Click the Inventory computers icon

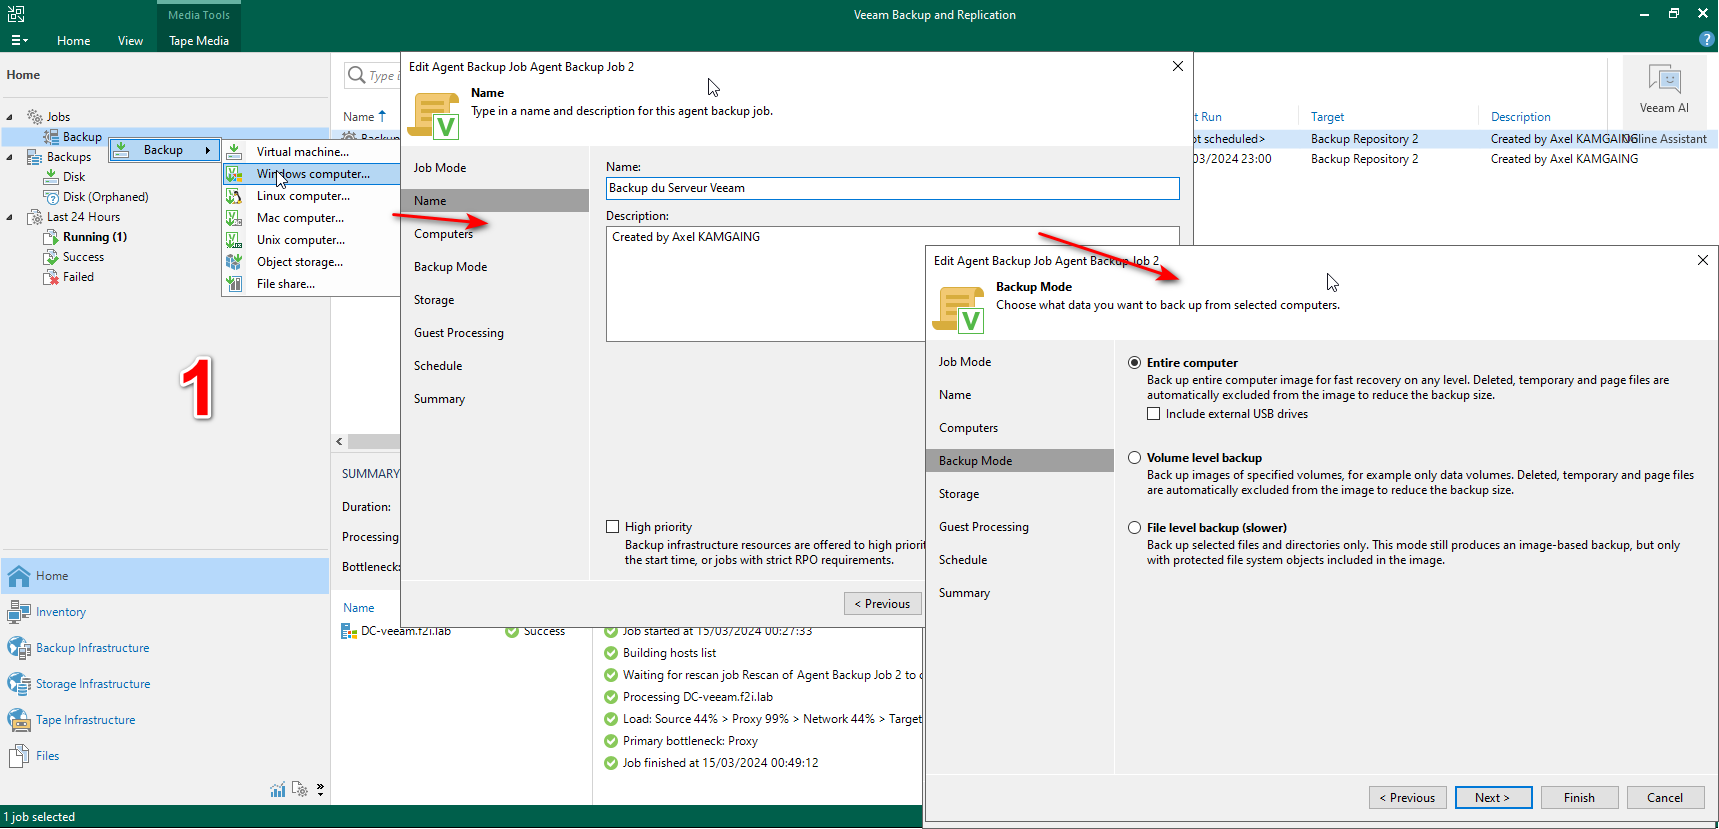19,612
